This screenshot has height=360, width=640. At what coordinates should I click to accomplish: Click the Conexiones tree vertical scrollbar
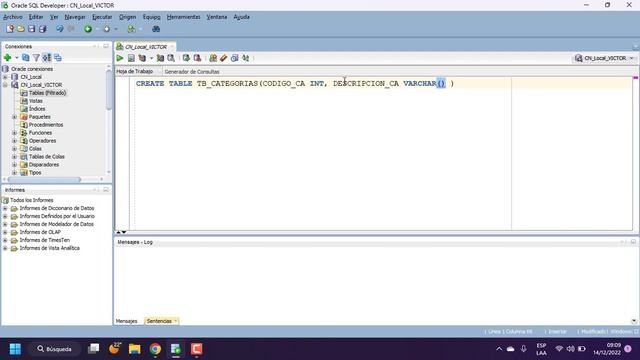point(109,90)
